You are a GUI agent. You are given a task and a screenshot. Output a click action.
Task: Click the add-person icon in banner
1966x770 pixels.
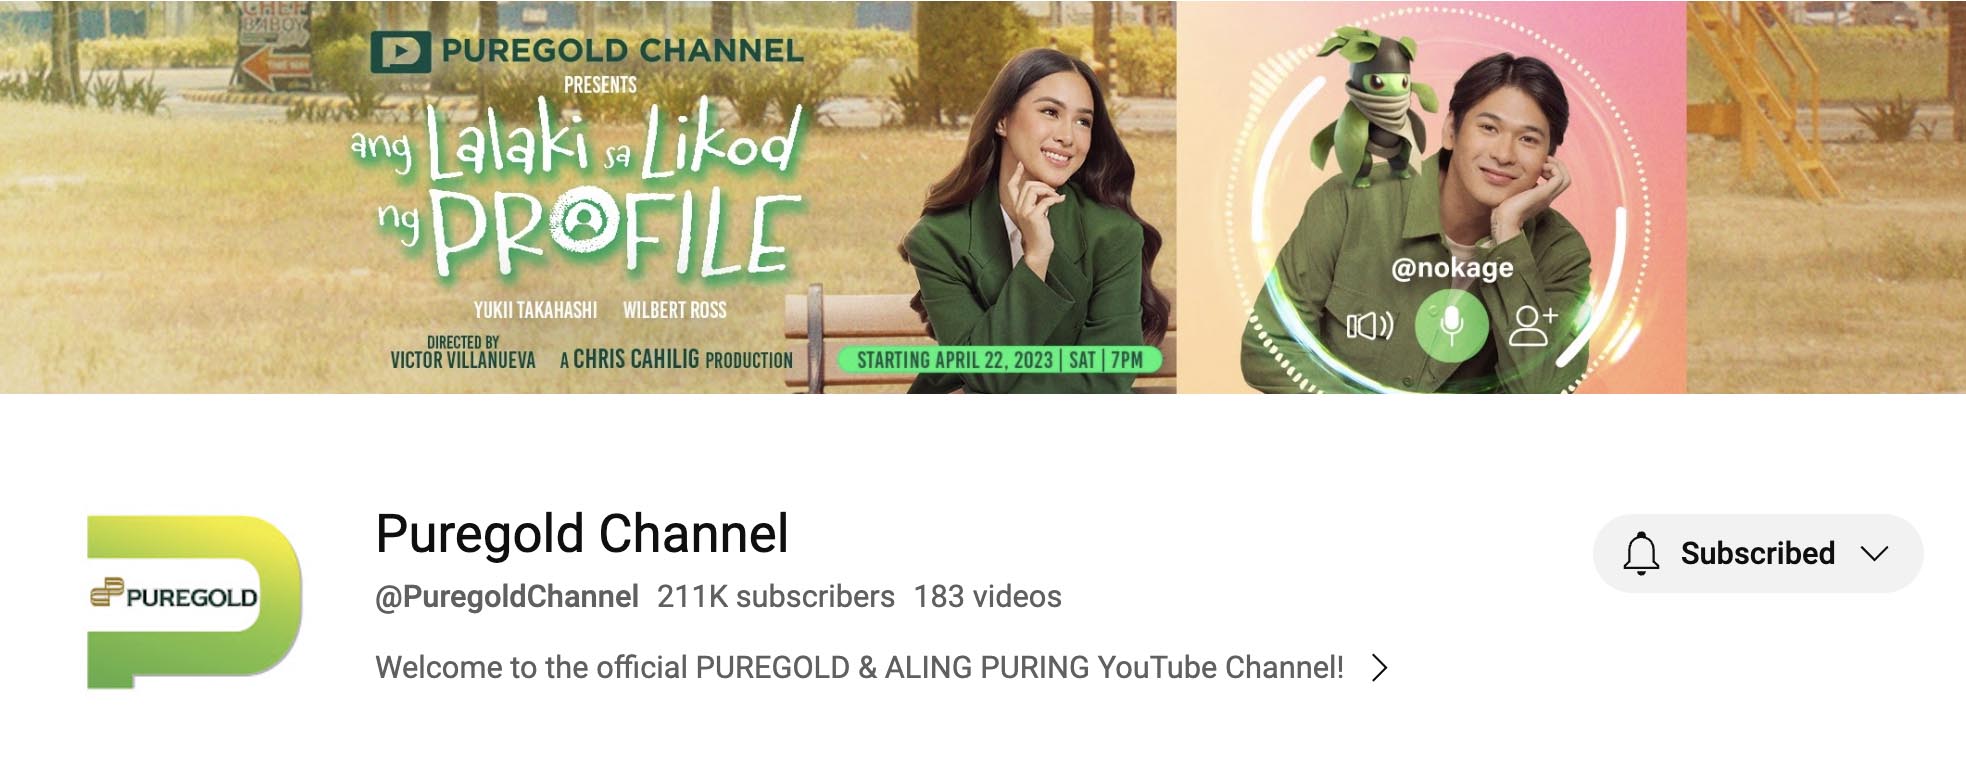click(x=1533, y=325)
